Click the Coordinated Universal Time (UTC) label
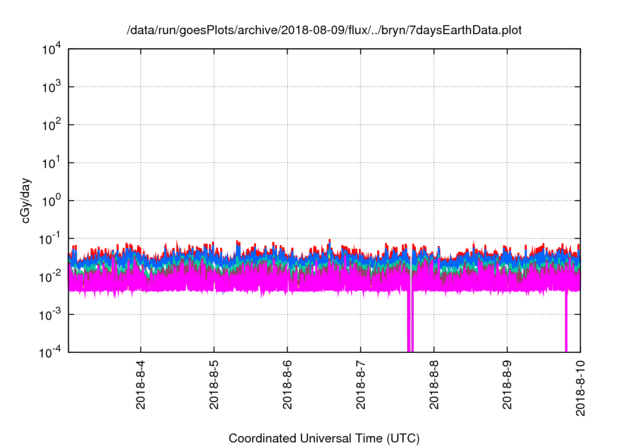 coord(324,438)
